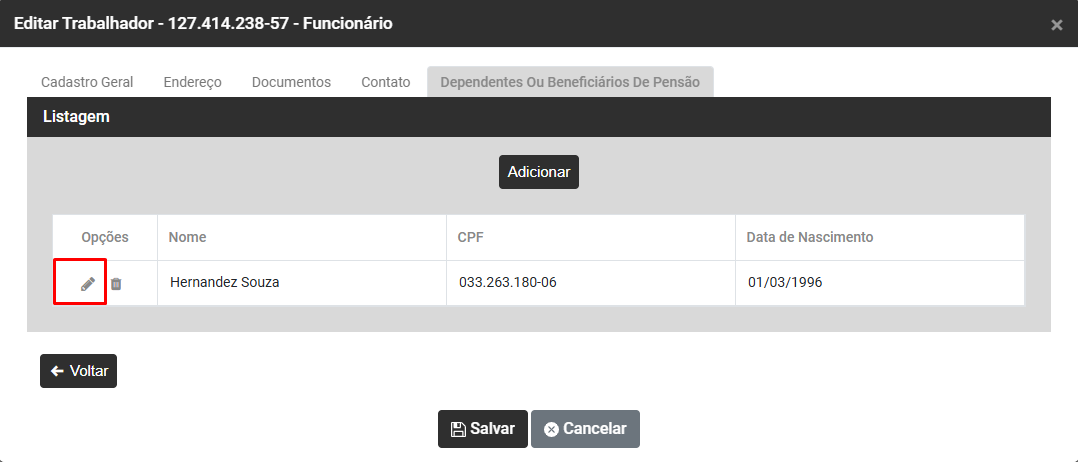The image size is (1078, 462).
Task: Go to the Documentos tab
Action: tap(291, 82)
